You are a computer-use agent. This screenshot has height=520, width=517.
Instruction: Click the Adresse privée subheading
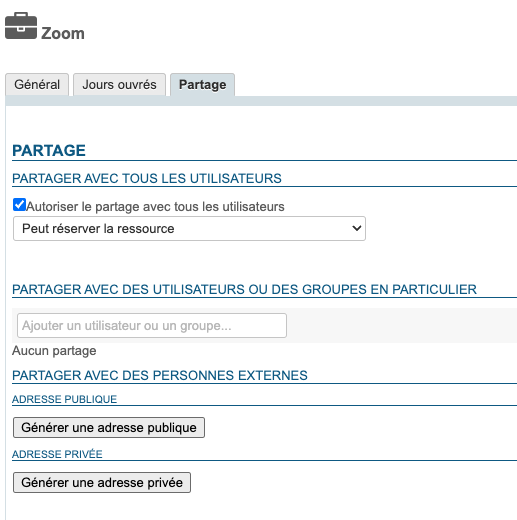[x=57, y=454]
